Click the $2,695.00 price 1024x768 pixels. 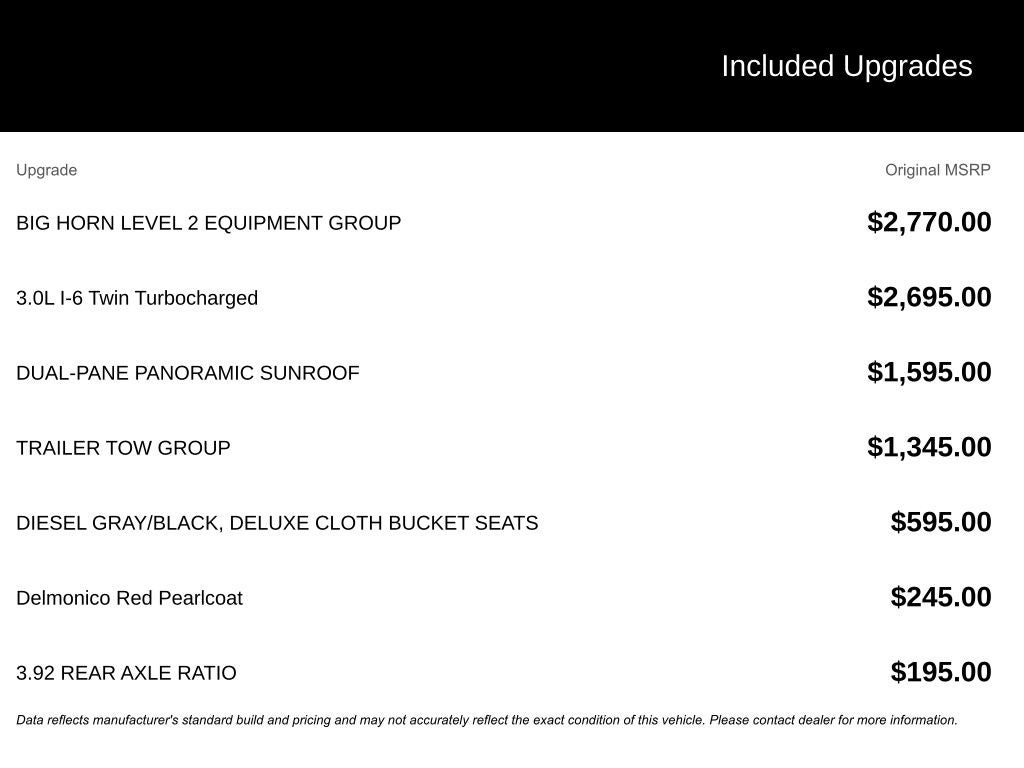click(x=929, y=297)
